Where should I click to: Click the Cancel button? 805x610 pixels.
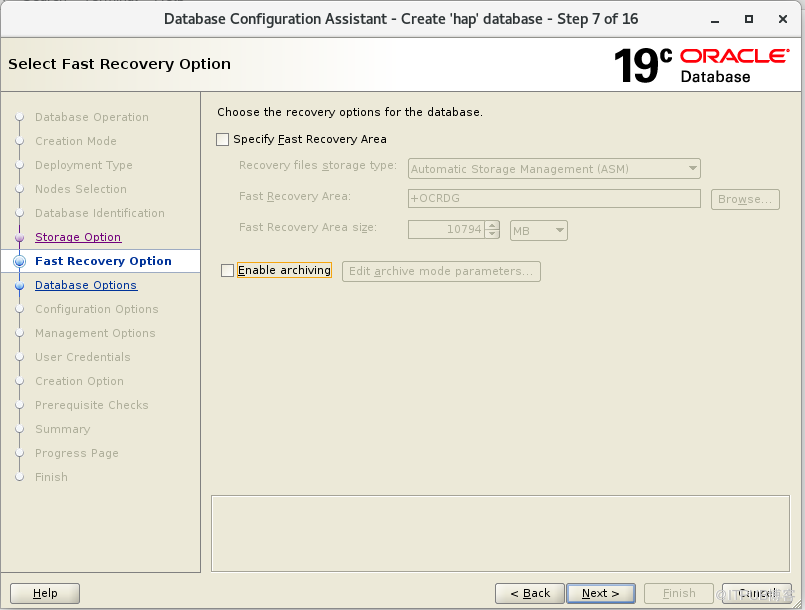[x=757, y=593]
